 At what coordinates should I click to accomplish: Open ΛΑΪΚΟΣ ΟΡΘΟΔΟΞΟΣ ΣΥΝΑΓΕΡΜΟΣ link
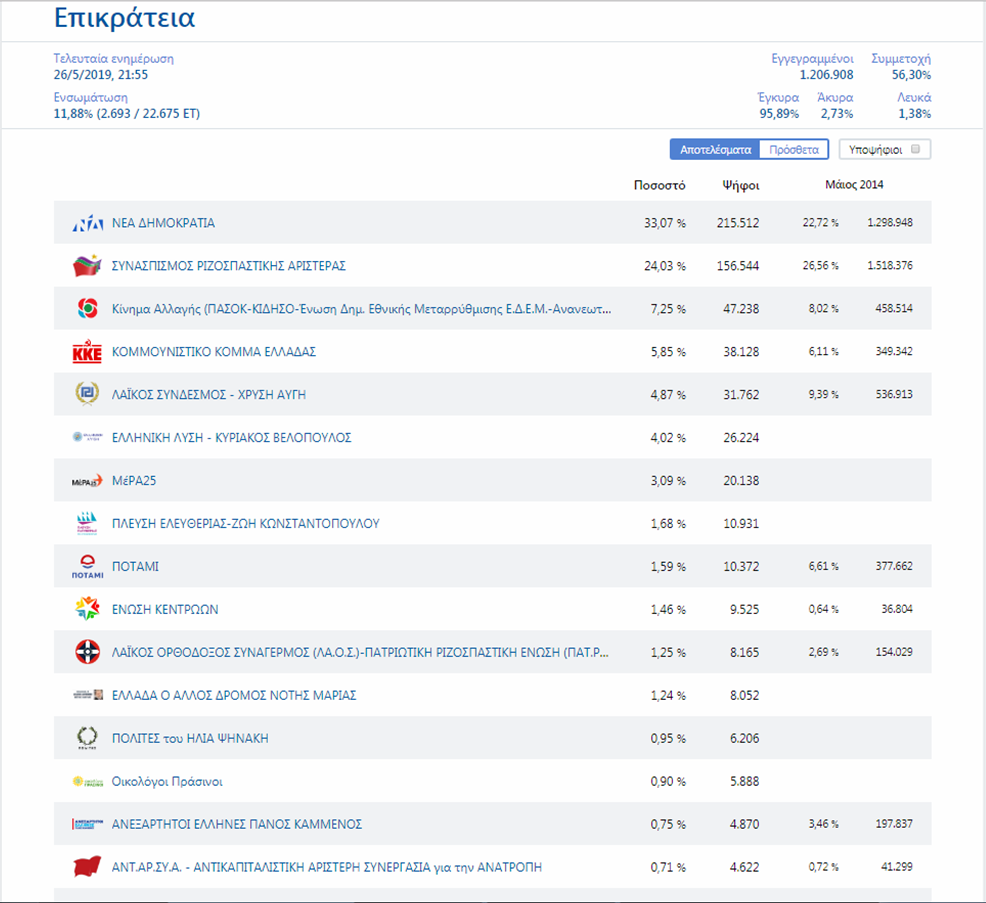coord(360,652)
